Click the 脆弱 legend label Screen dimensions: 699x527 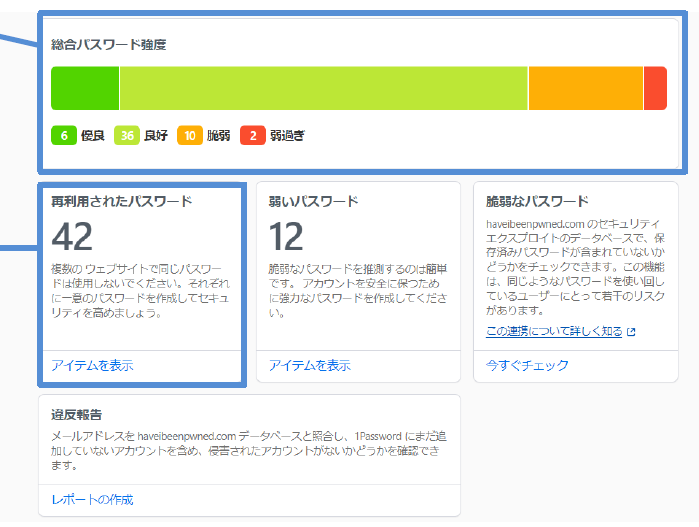point(218,136)
